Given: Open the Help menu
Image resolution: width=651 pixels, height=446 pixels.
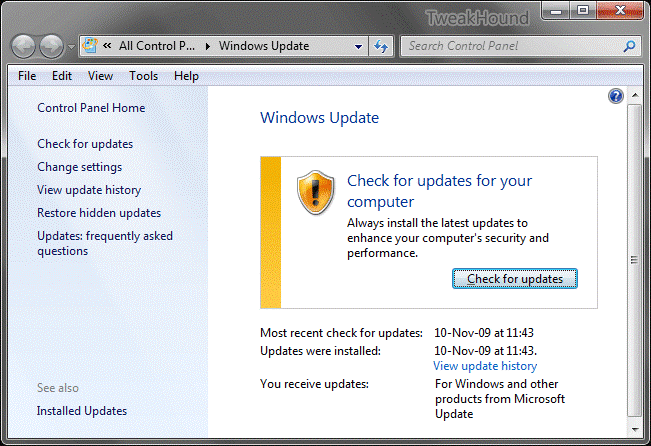Looking at the screenshot, I should [x=186, y=76].
